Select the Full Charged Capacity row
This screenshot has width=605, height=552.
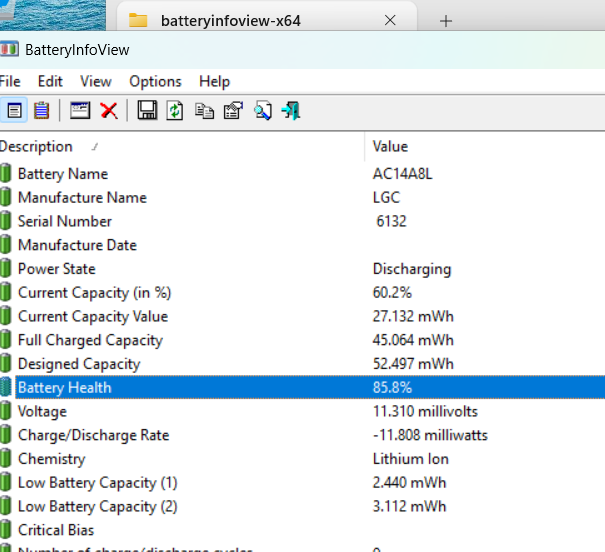point(302,340)
